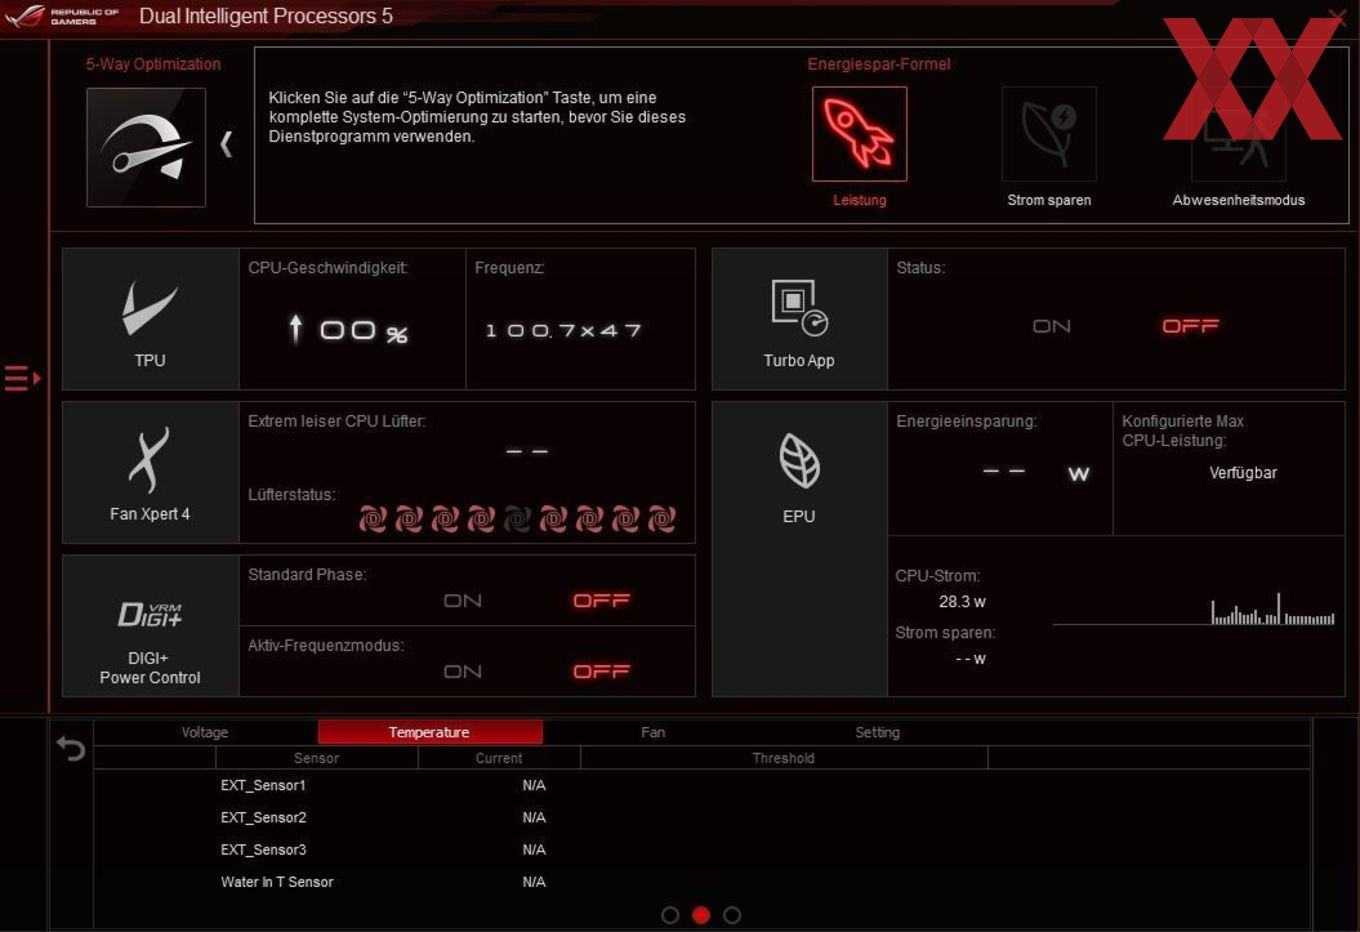This screenshot has width=1360, height=932.
Task: Select the EXT_Sensor2 row
Action: pyautogui.click(x=701, y=817)
